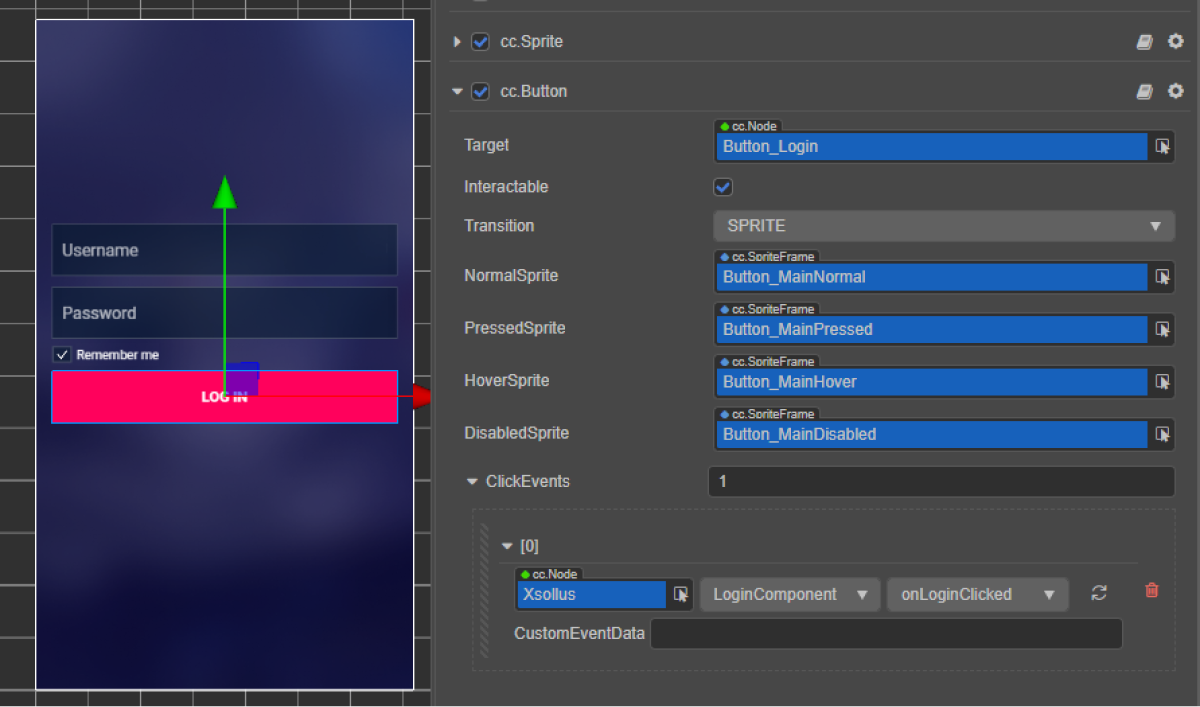Open the cc.Button help documentation book icon
1200x707 pixels.
(1145, 91)
